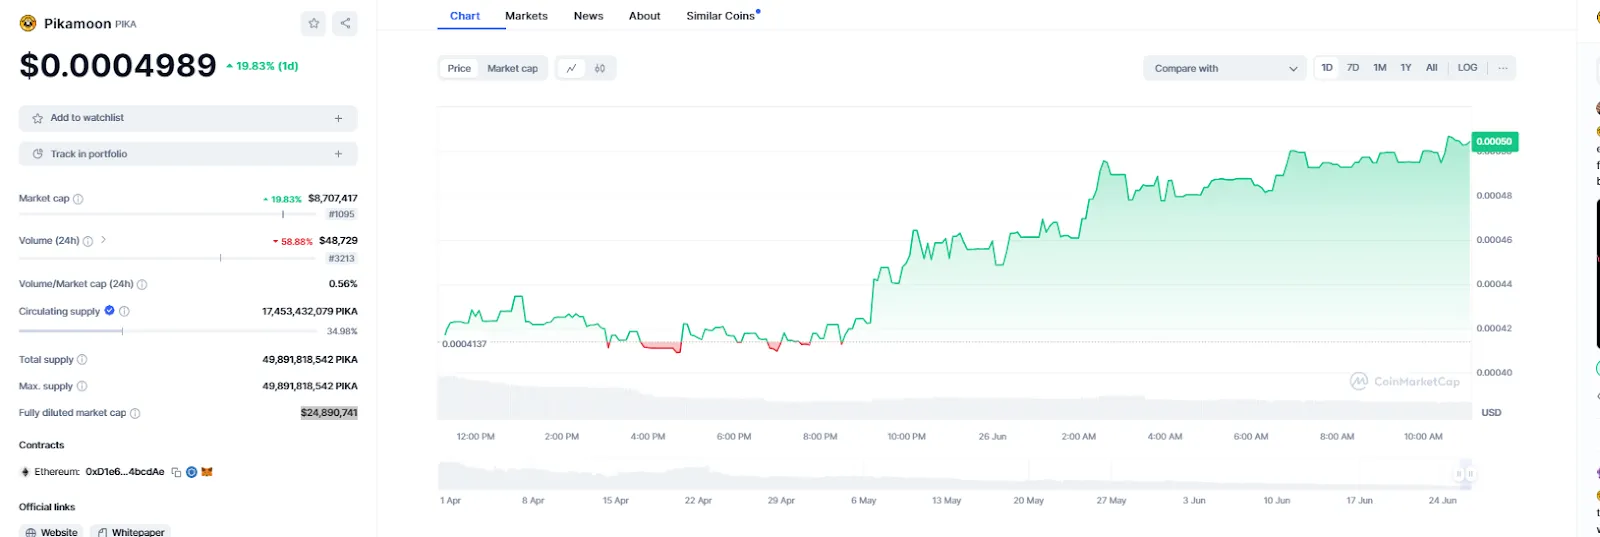Click the green 0.00050 current price label
Screen dimensions: 1600x537
point(1494,142)
